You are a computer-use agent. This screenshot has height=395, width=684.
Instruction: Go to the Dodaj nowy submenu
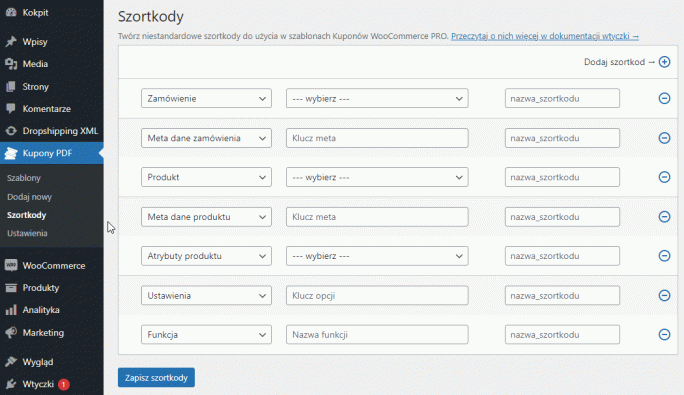[x=29, y=197]
